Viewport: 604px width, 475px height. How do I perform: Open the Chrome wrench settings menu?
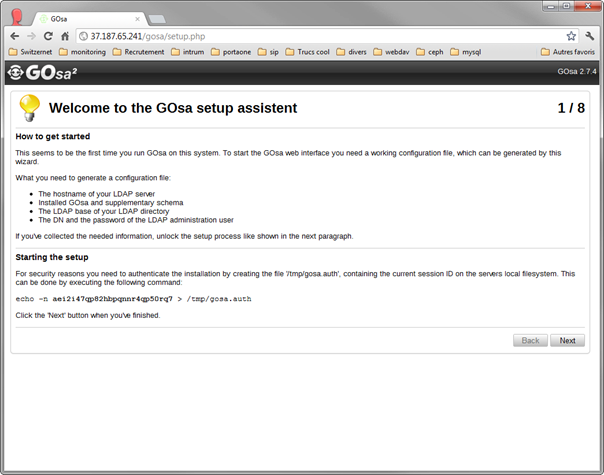(590, 36)
